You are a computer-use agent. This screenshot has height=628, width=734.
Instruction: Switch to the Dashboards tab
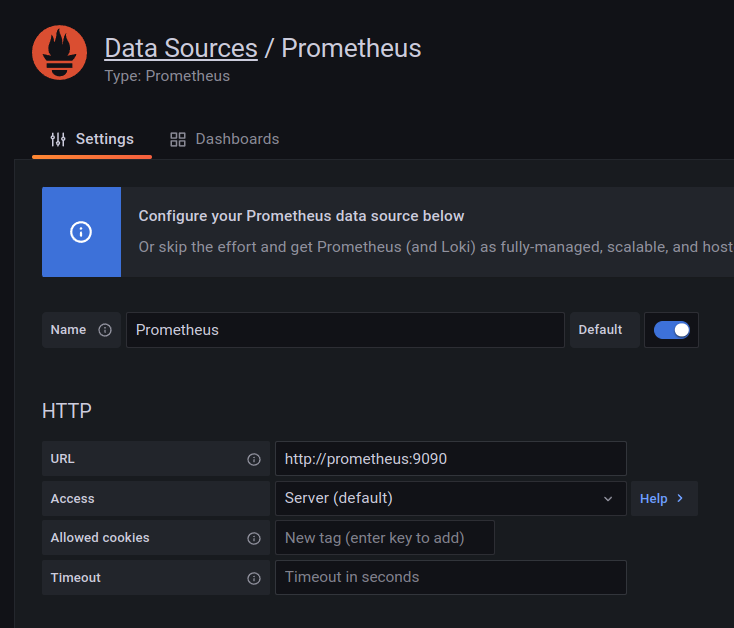tap(224, 139)
